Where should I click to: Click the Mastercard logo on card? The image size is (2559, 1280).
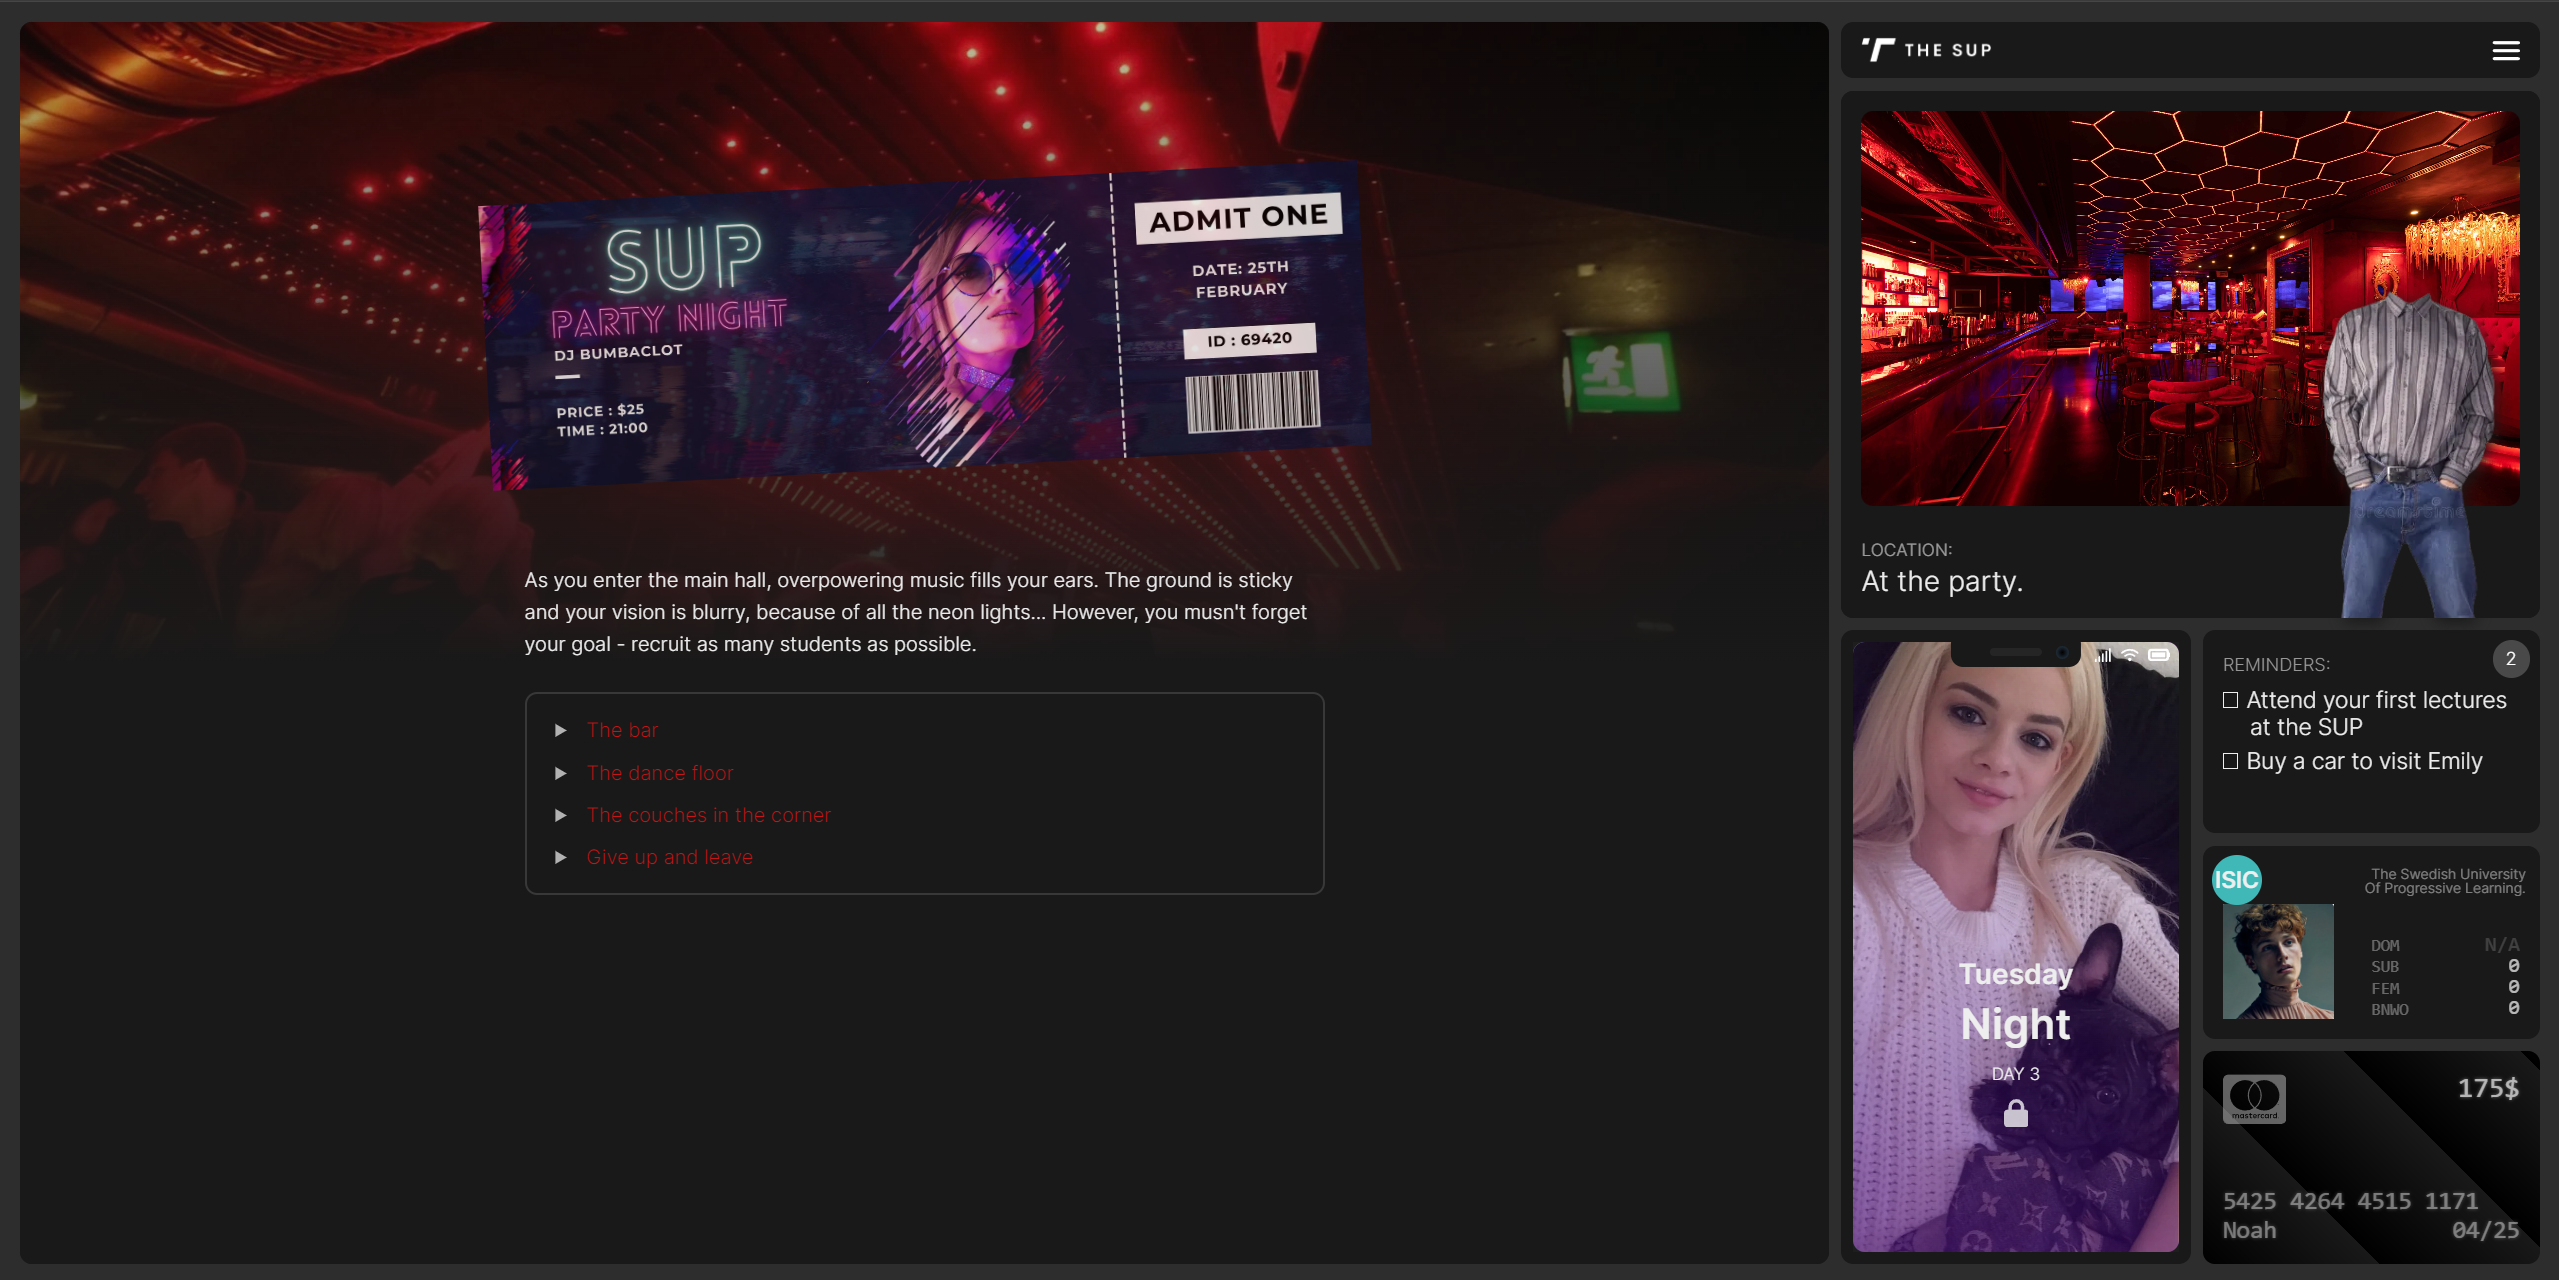2254,1098
